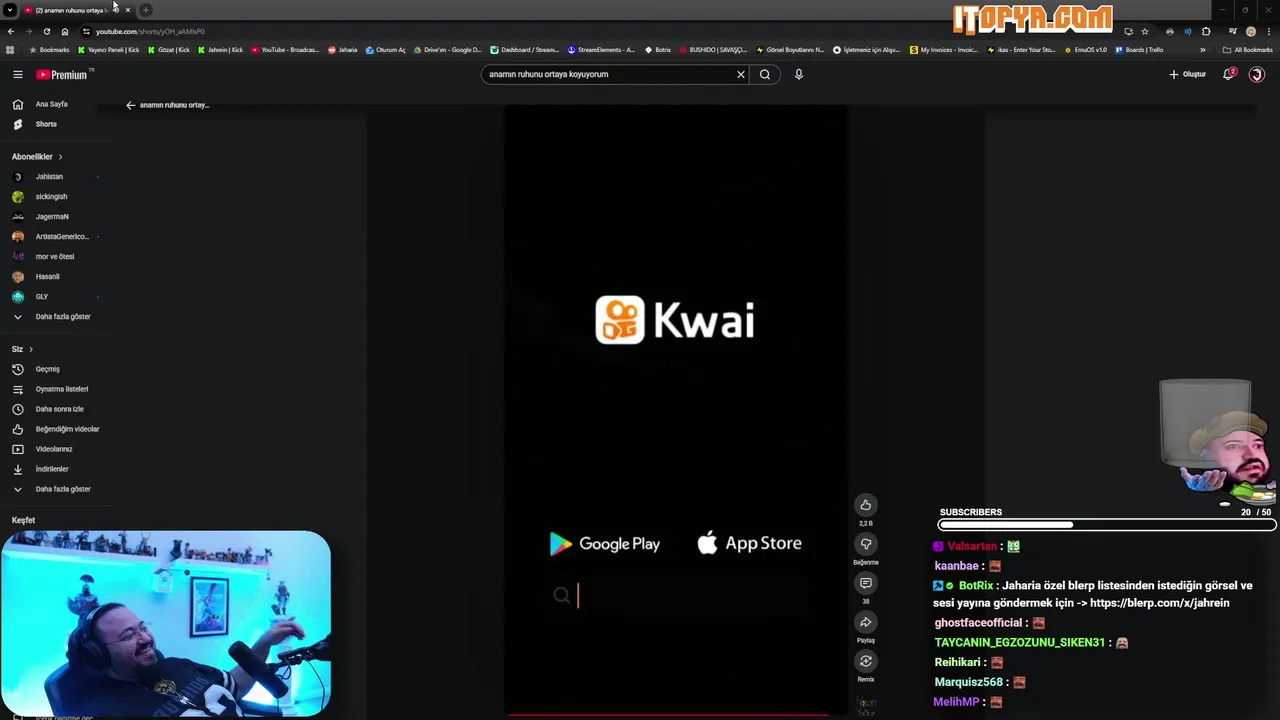Open the YouTube hamburger guide menu
Screen dimensions: 1280x720
(x=17, y=74)
